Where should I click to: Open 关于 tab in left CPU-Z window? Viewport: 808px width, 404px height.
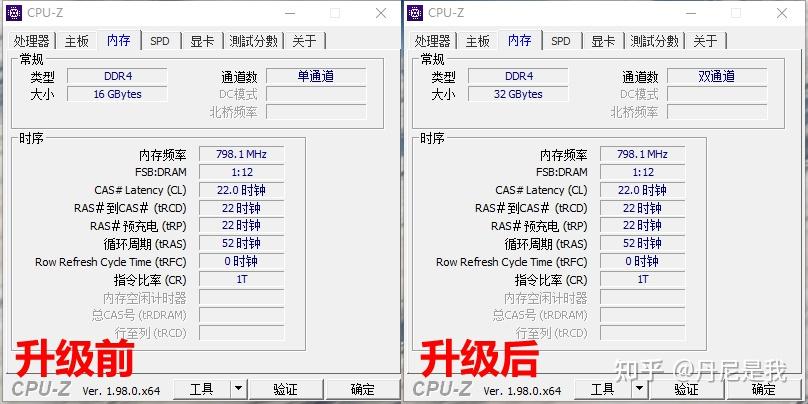tap(304, 41)
